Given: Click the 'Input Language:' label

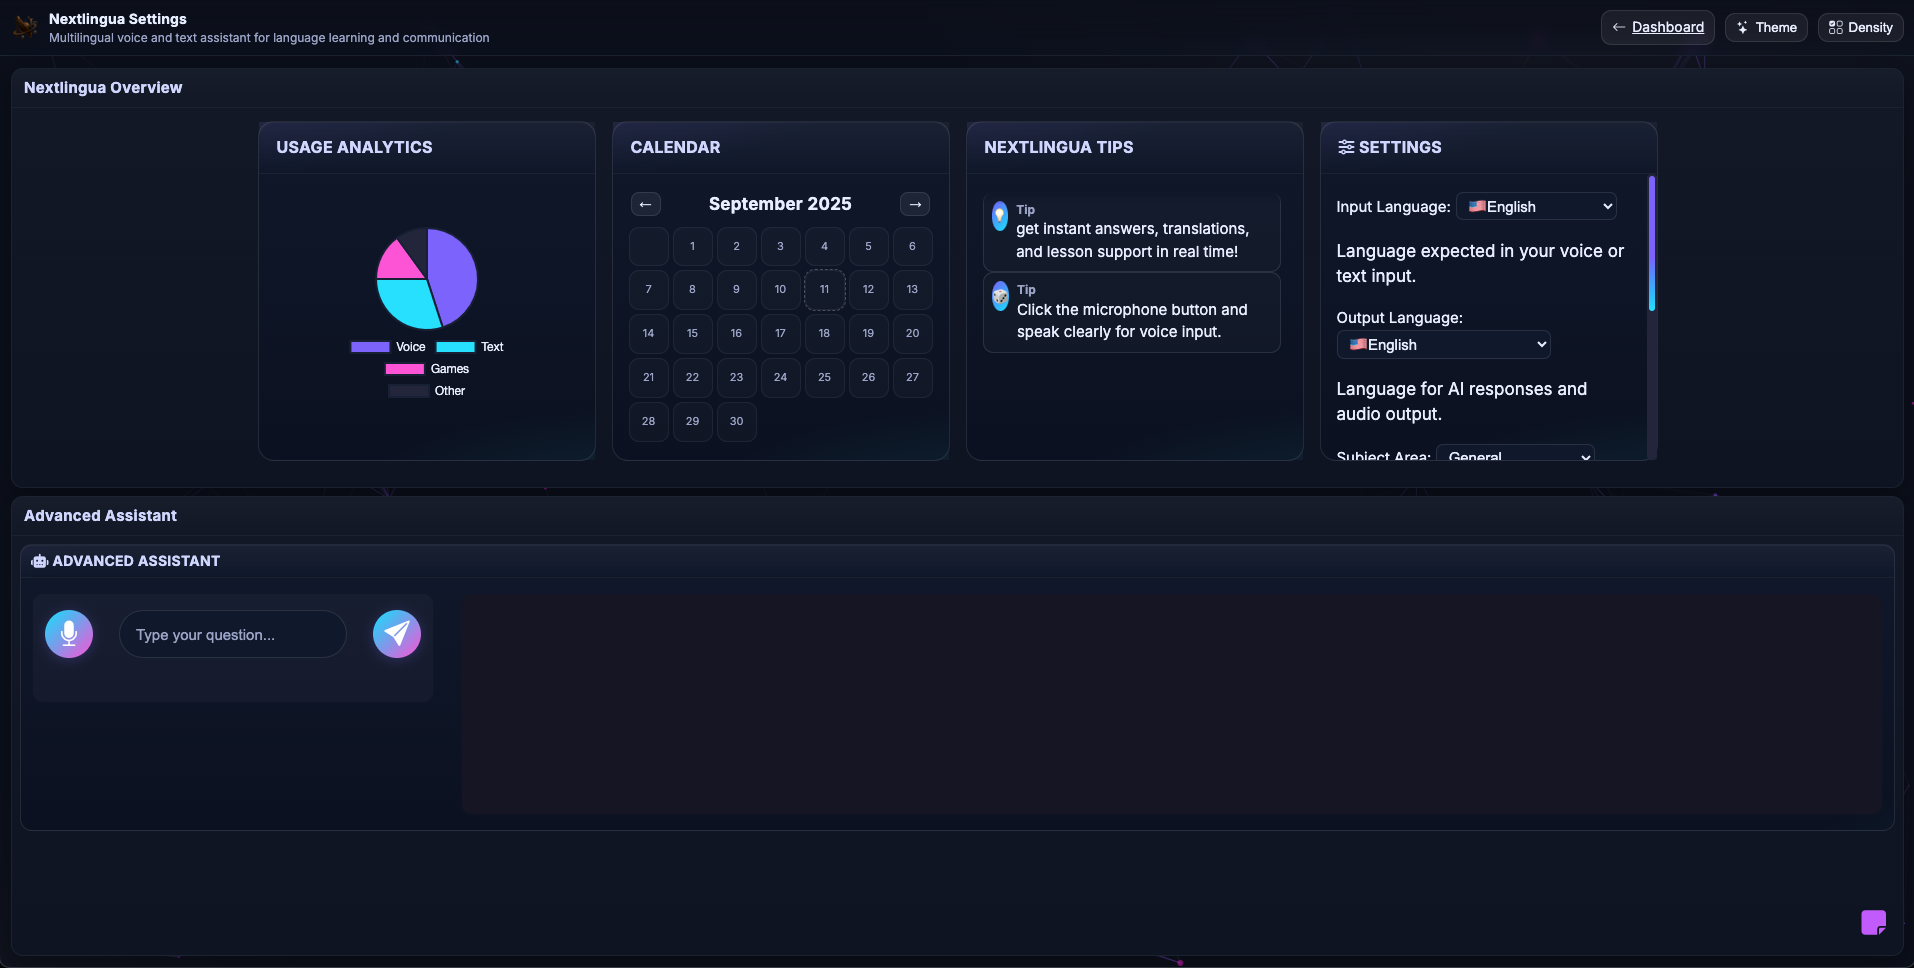Looking at the screenshot, I should [1393, 207].
